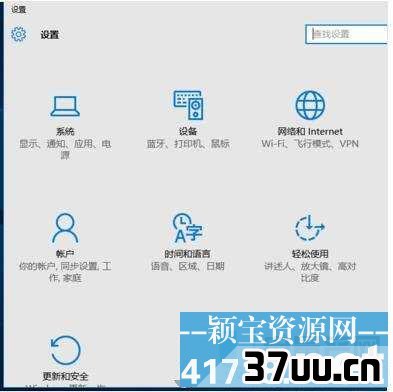393x392 pixels.
Task: Open the 时间和语言 clock-letter icon
Action: coord(187,228)
